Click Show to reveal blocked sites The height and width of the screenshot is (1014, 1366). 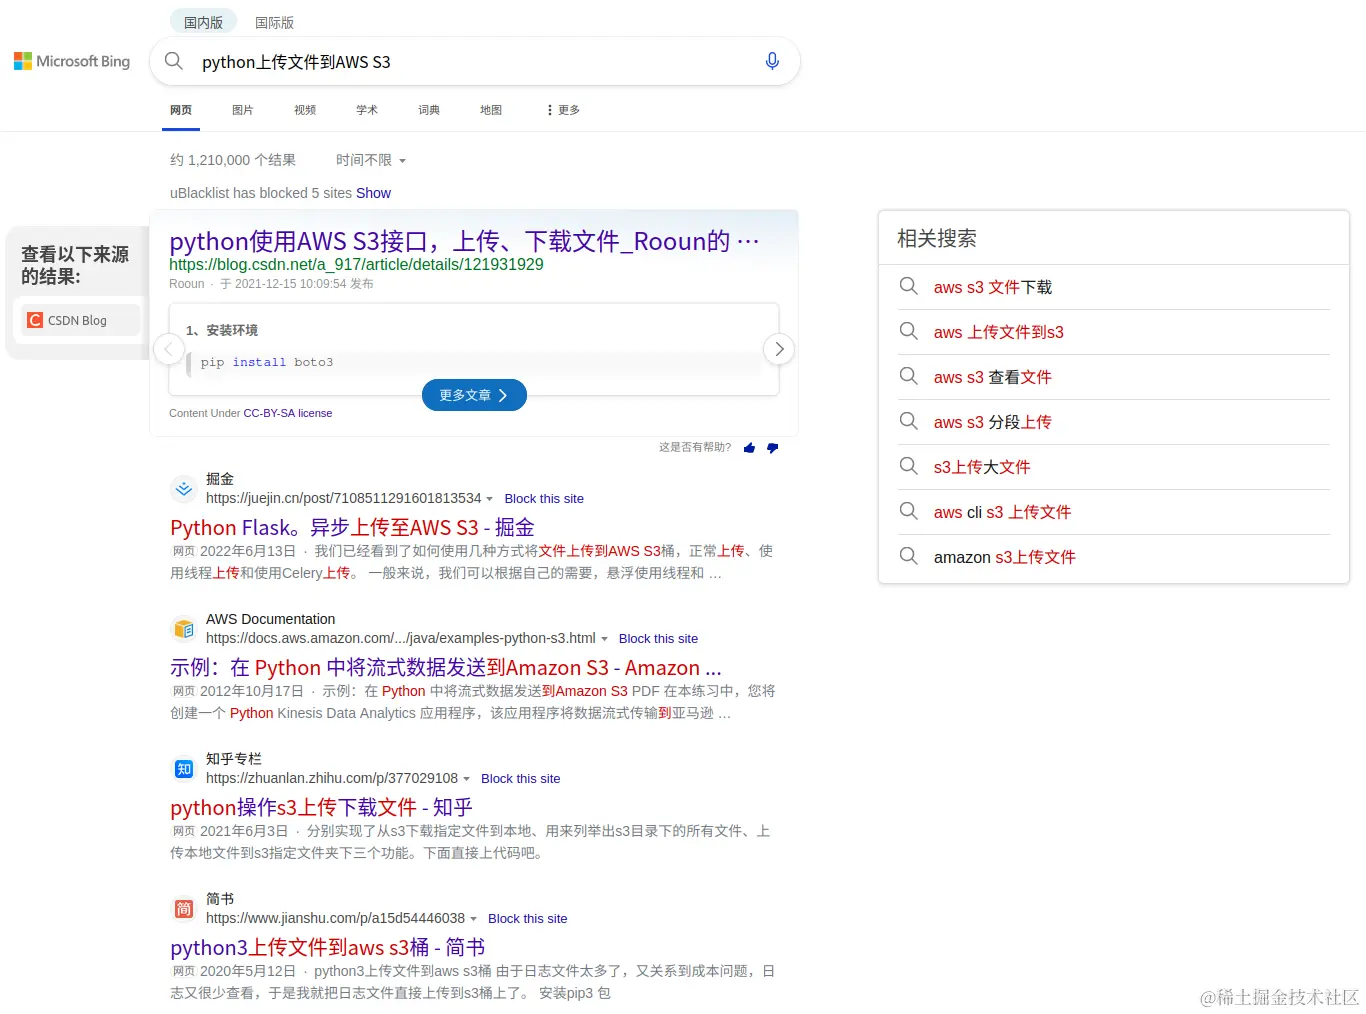pyautogui.click(x=373, y=193)
